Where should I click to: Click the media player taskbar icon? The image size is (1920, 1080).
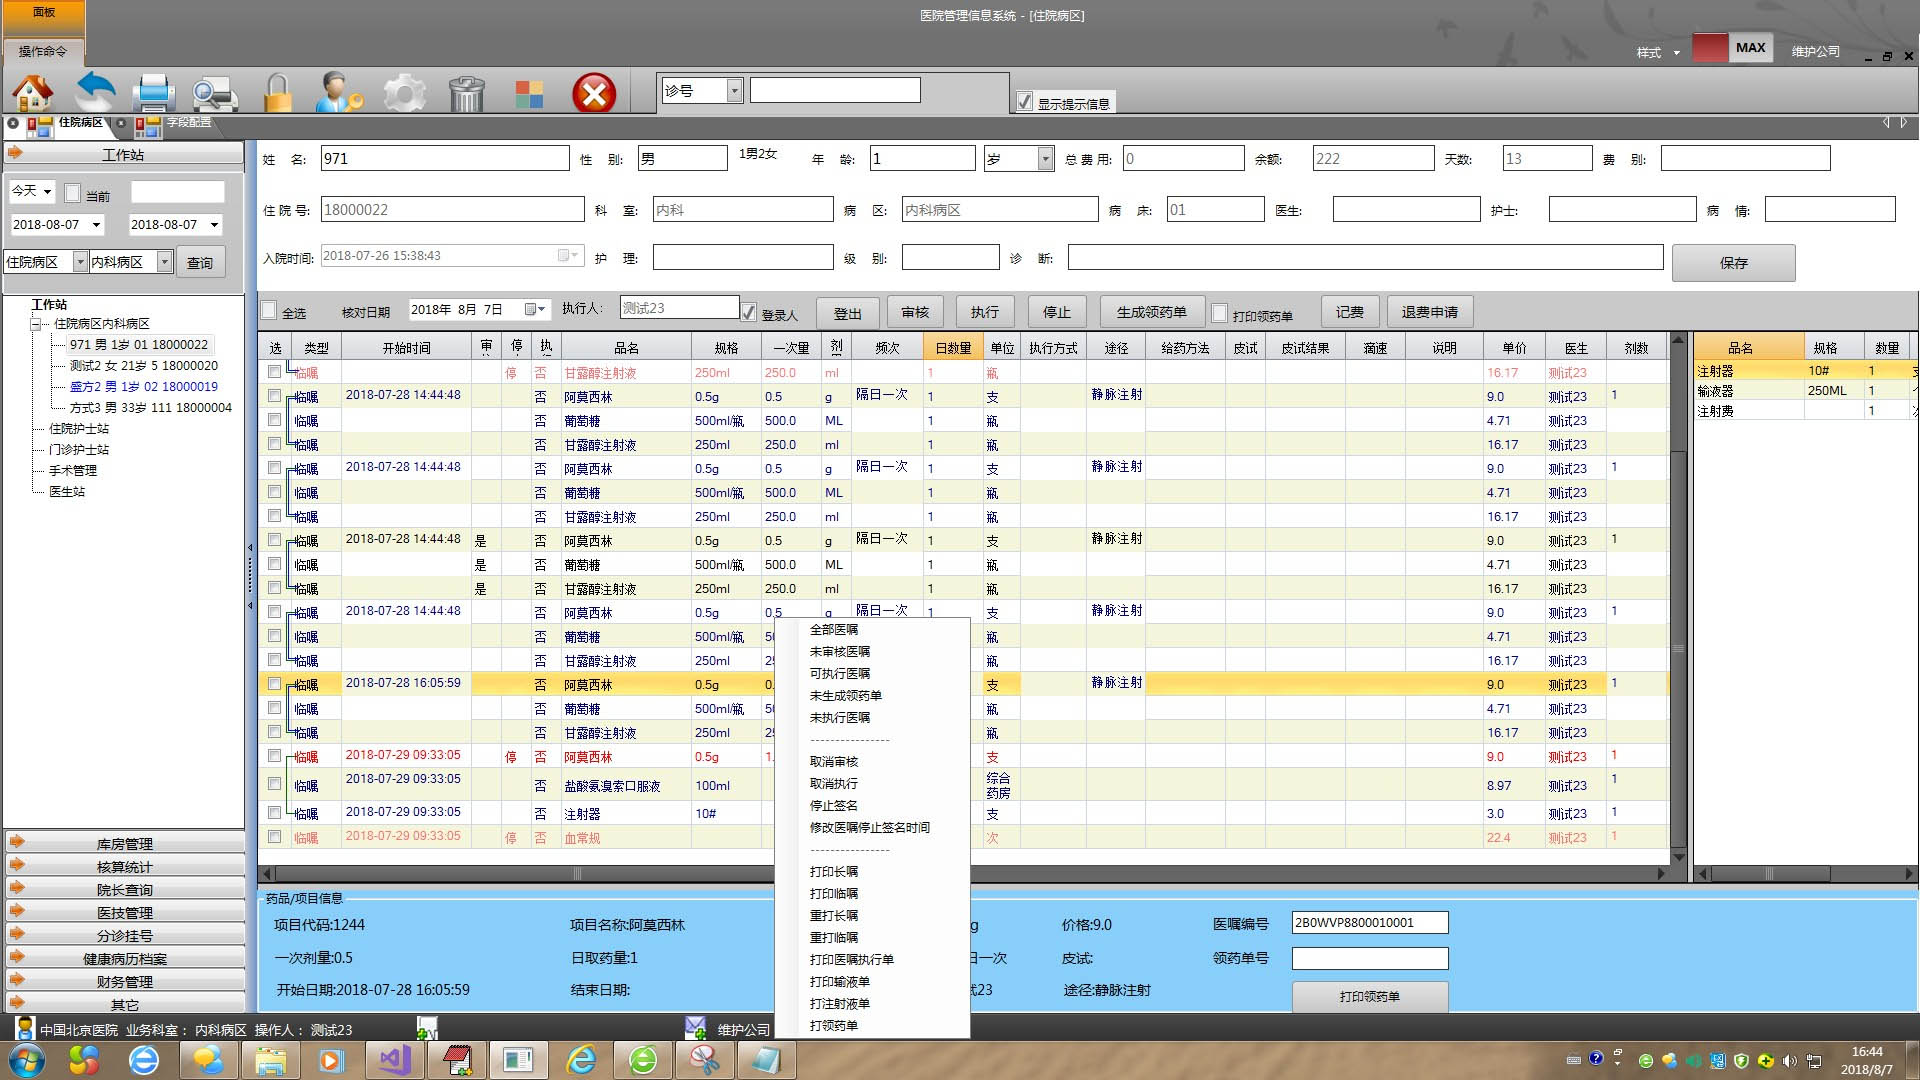click(x=331, y=1060)
